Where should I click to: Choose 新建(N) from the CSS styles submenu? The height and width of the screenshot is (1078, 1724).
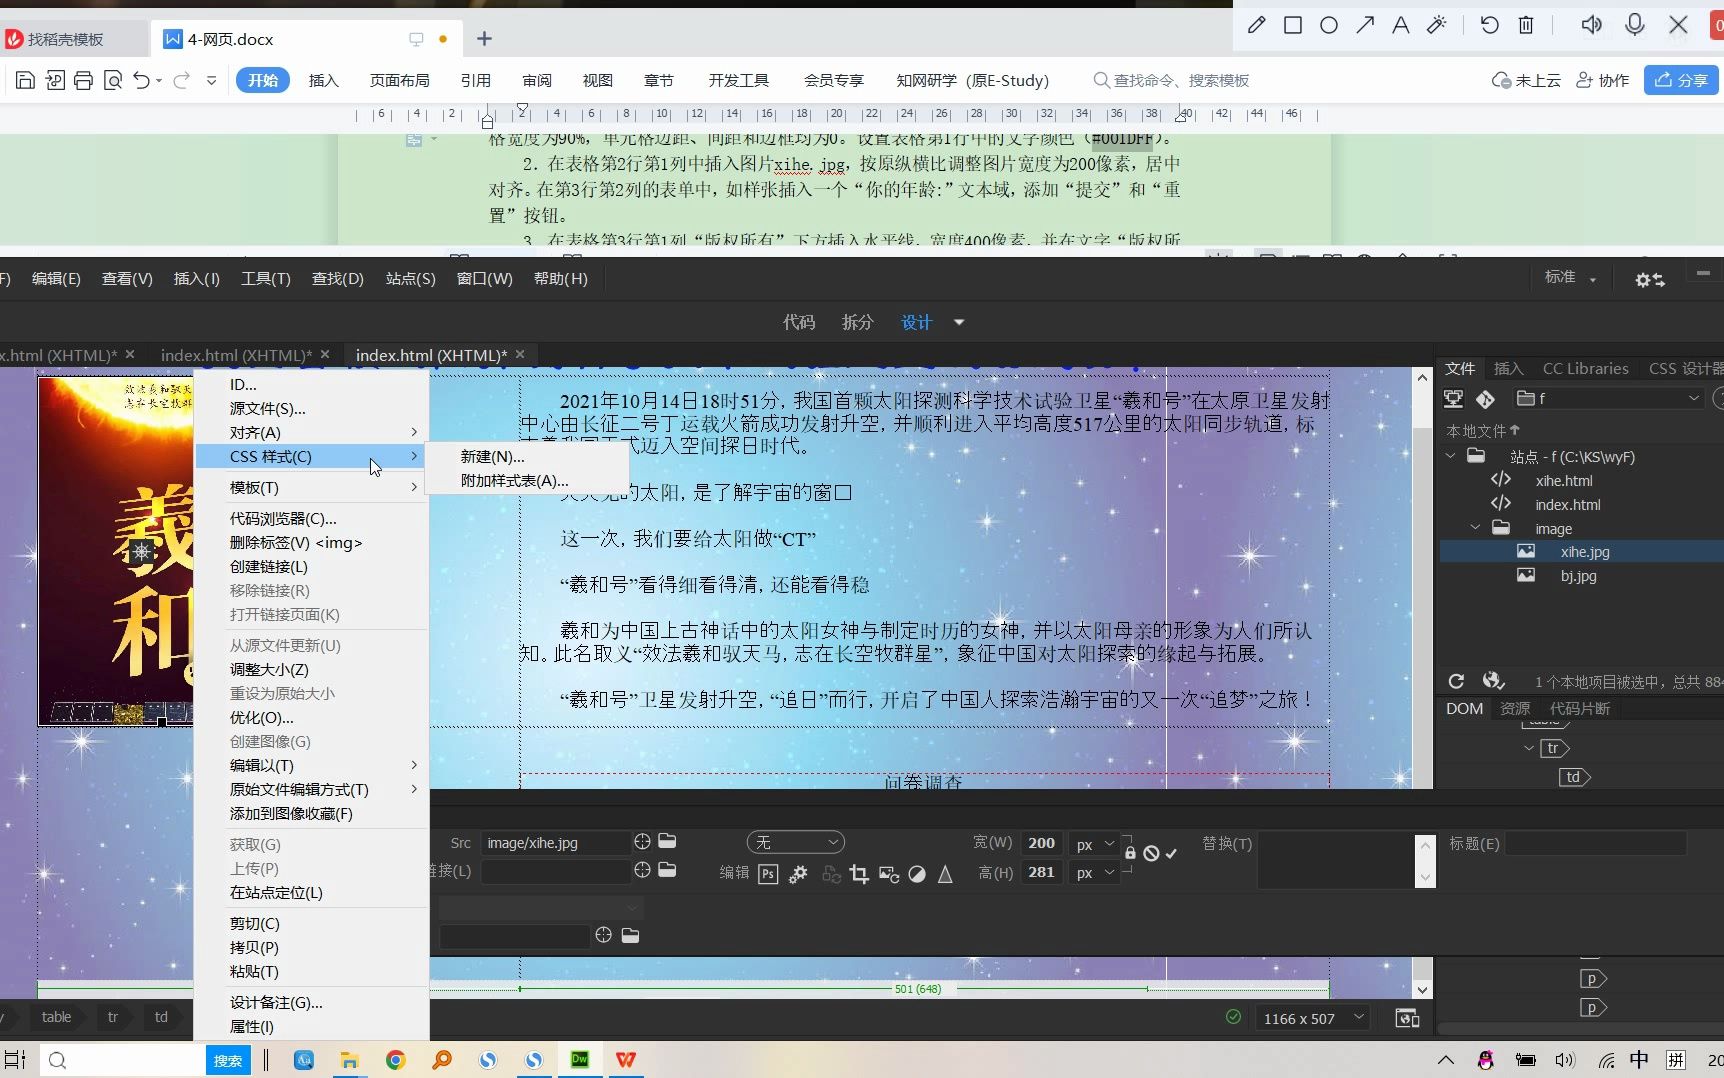click(492, 456)
